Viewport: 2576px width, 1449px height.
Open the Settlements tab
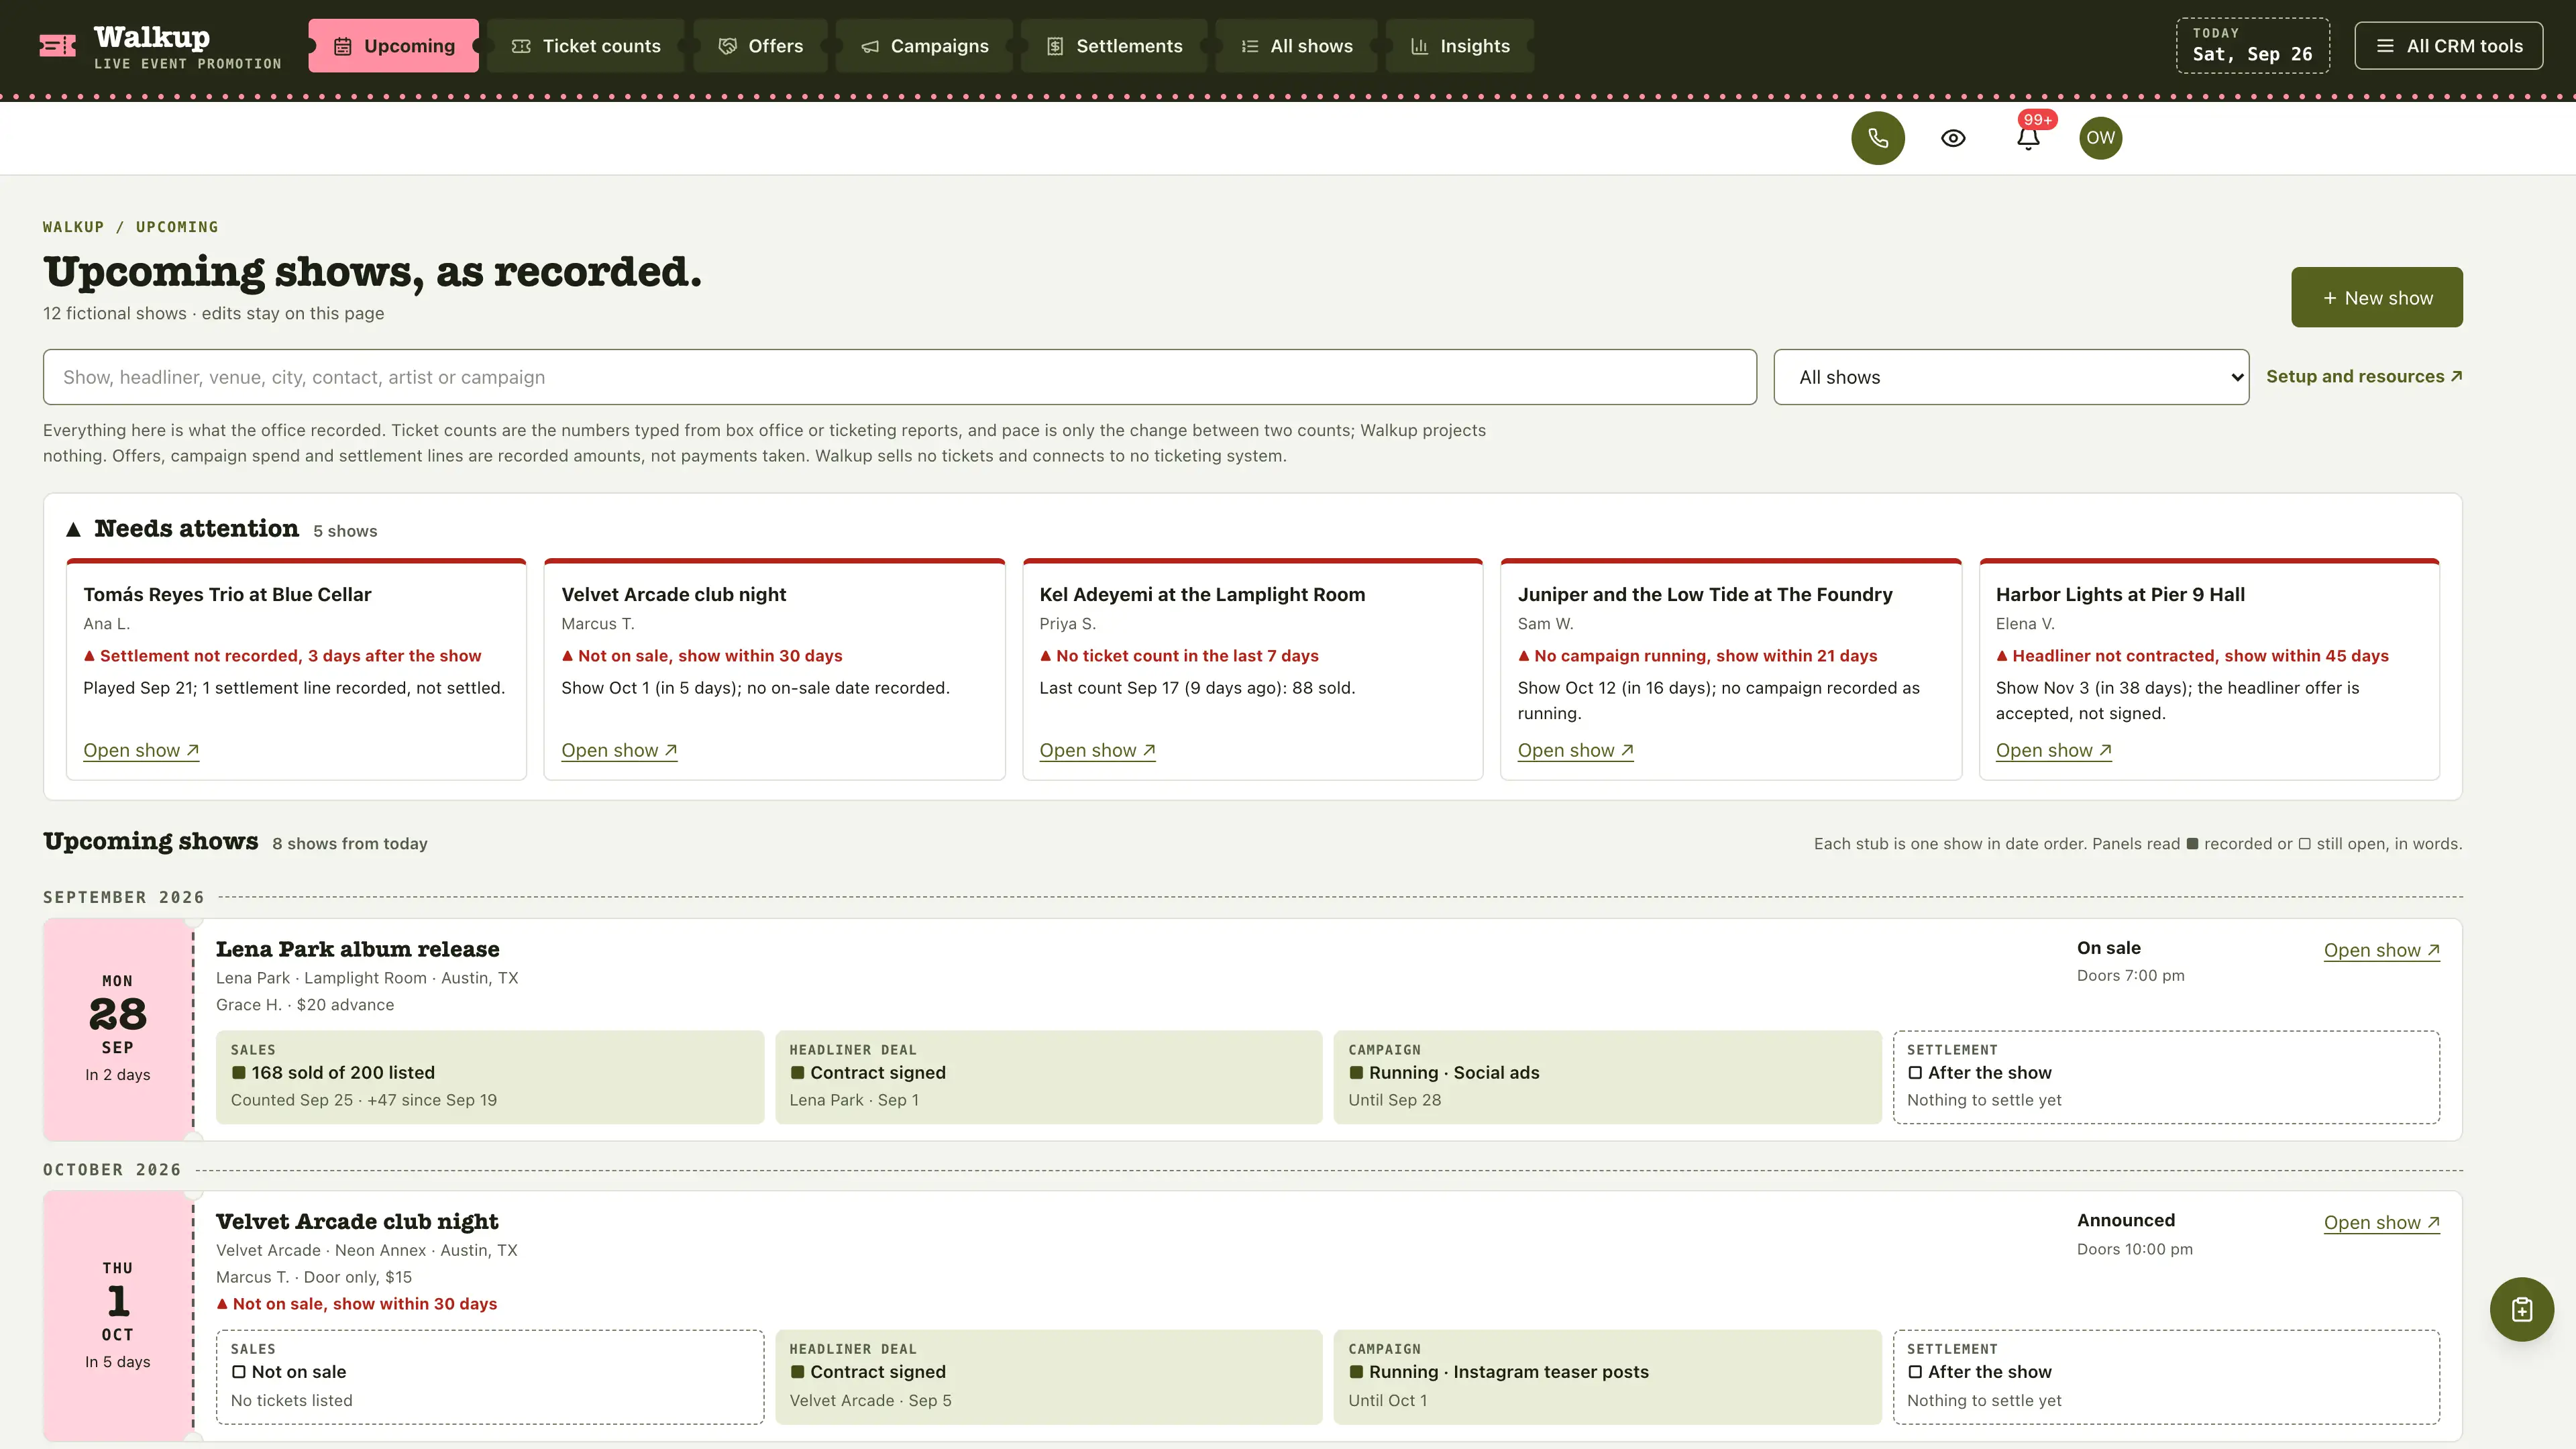[1114, 46]
